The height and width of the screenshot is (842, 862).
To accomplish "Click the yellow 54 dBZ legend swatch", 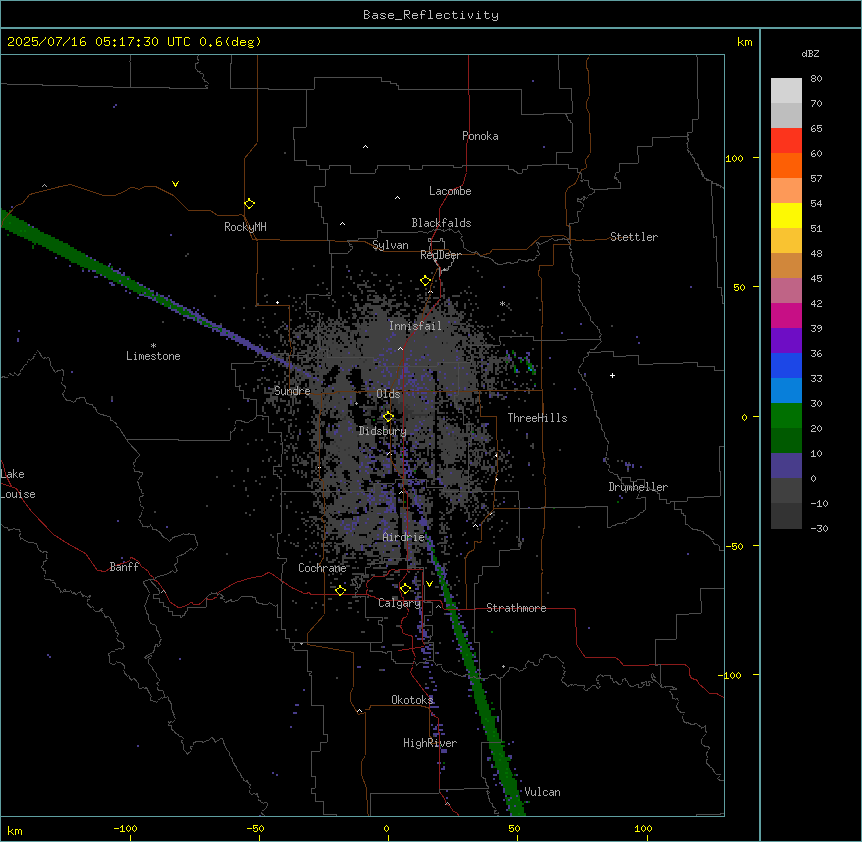I will [x=786, y=215].
